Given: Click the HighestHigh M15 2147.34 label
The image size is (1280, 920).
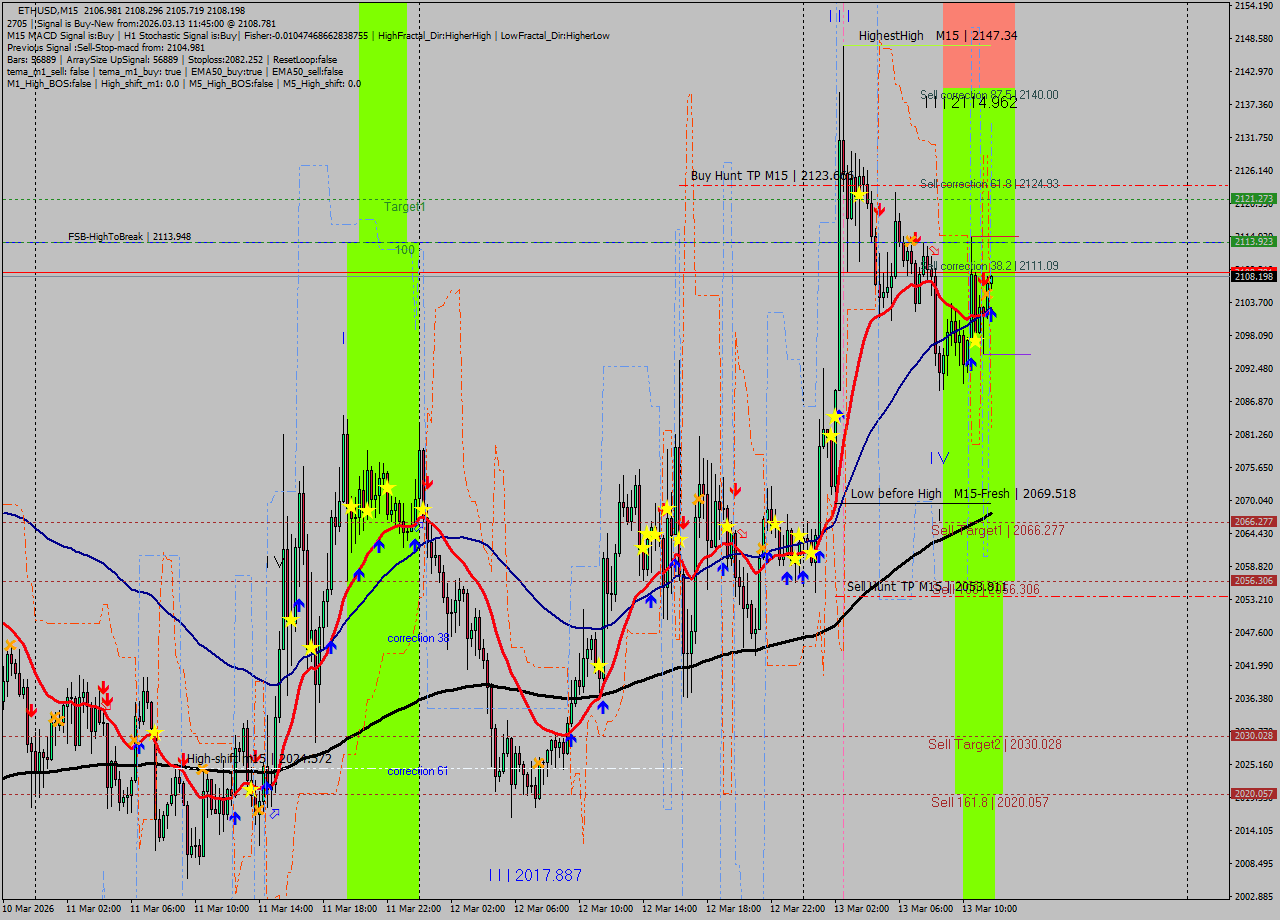Looking at the screenshot, I should click(937, 36).
